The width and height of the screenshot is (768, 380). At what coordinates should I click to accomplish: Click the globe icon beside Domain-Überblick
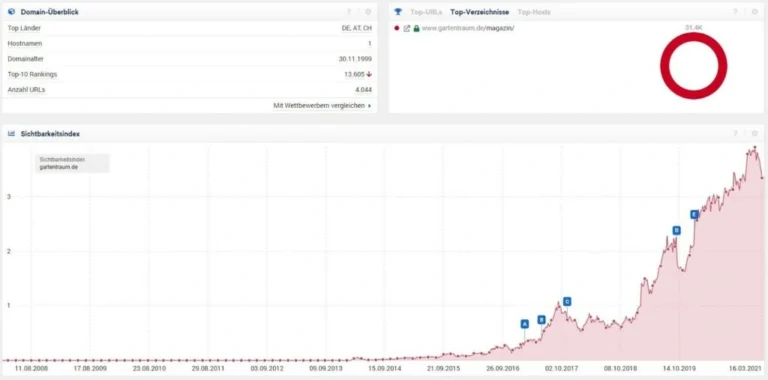tap(12, 12)
